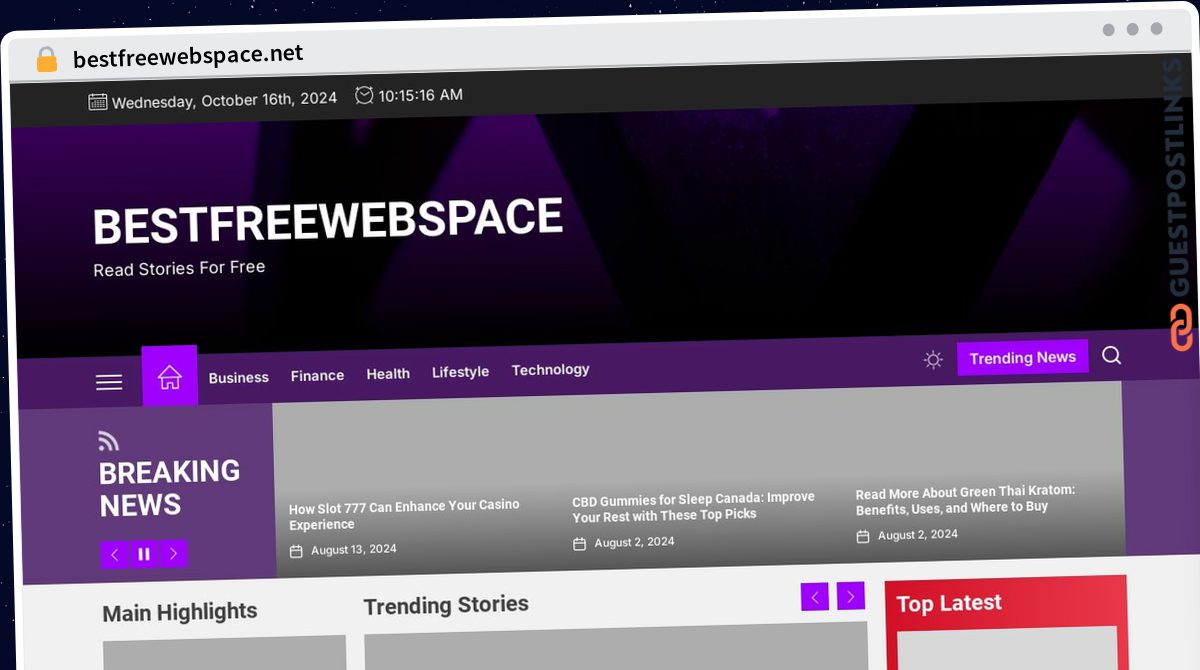
Task: Click the Top Latest heading
Action: point(949,603)
